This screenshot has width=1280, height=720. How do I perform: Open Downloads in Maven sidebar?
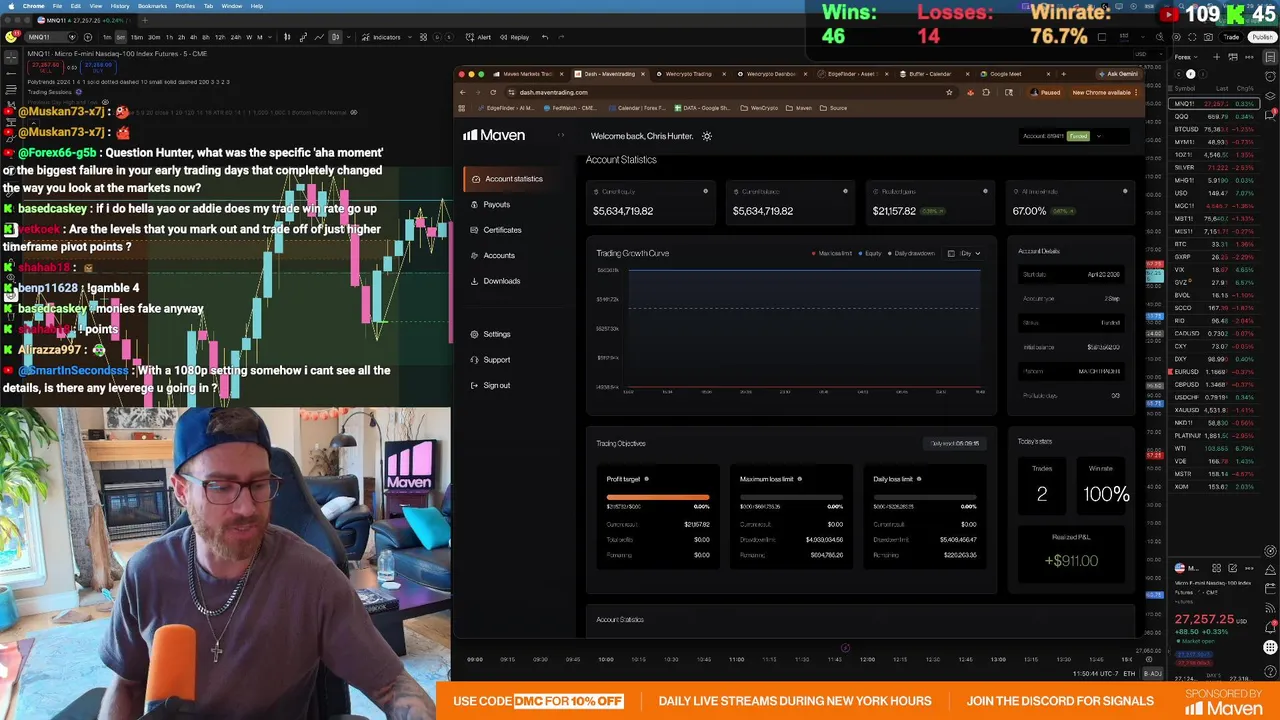(495, 281)
